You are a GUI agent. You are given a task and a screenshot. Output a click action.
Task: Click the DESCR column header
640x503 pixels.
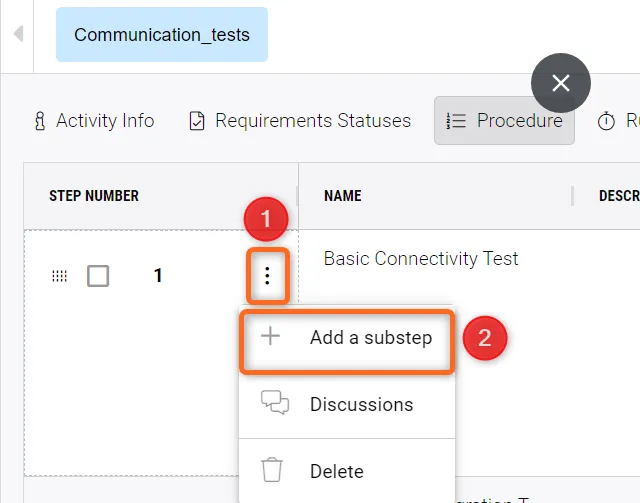tap(618, 196)
